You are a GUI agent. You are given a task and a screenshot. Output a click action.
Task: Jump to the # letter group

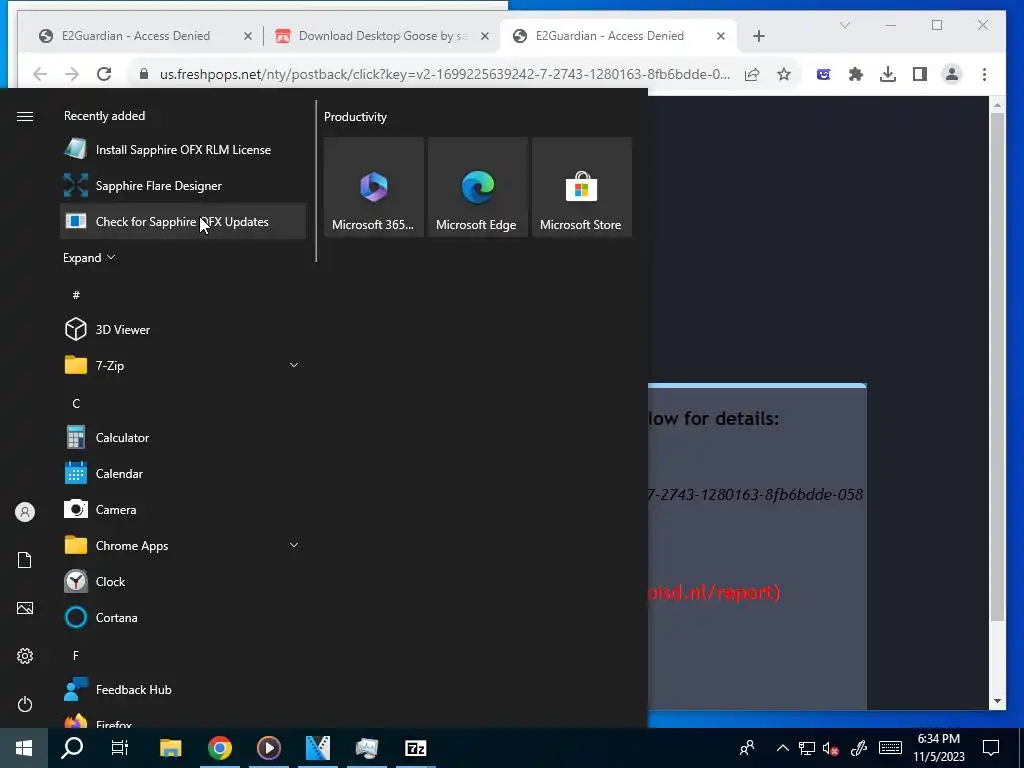(x=76, y=295)
